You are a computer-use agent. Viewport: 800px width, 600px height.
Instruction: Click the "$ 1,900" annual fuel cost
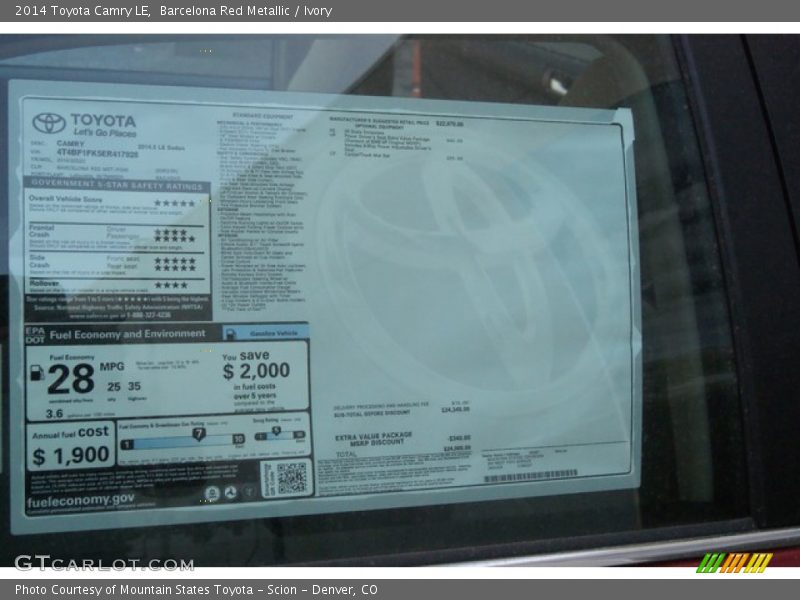[x=70, y=455]
